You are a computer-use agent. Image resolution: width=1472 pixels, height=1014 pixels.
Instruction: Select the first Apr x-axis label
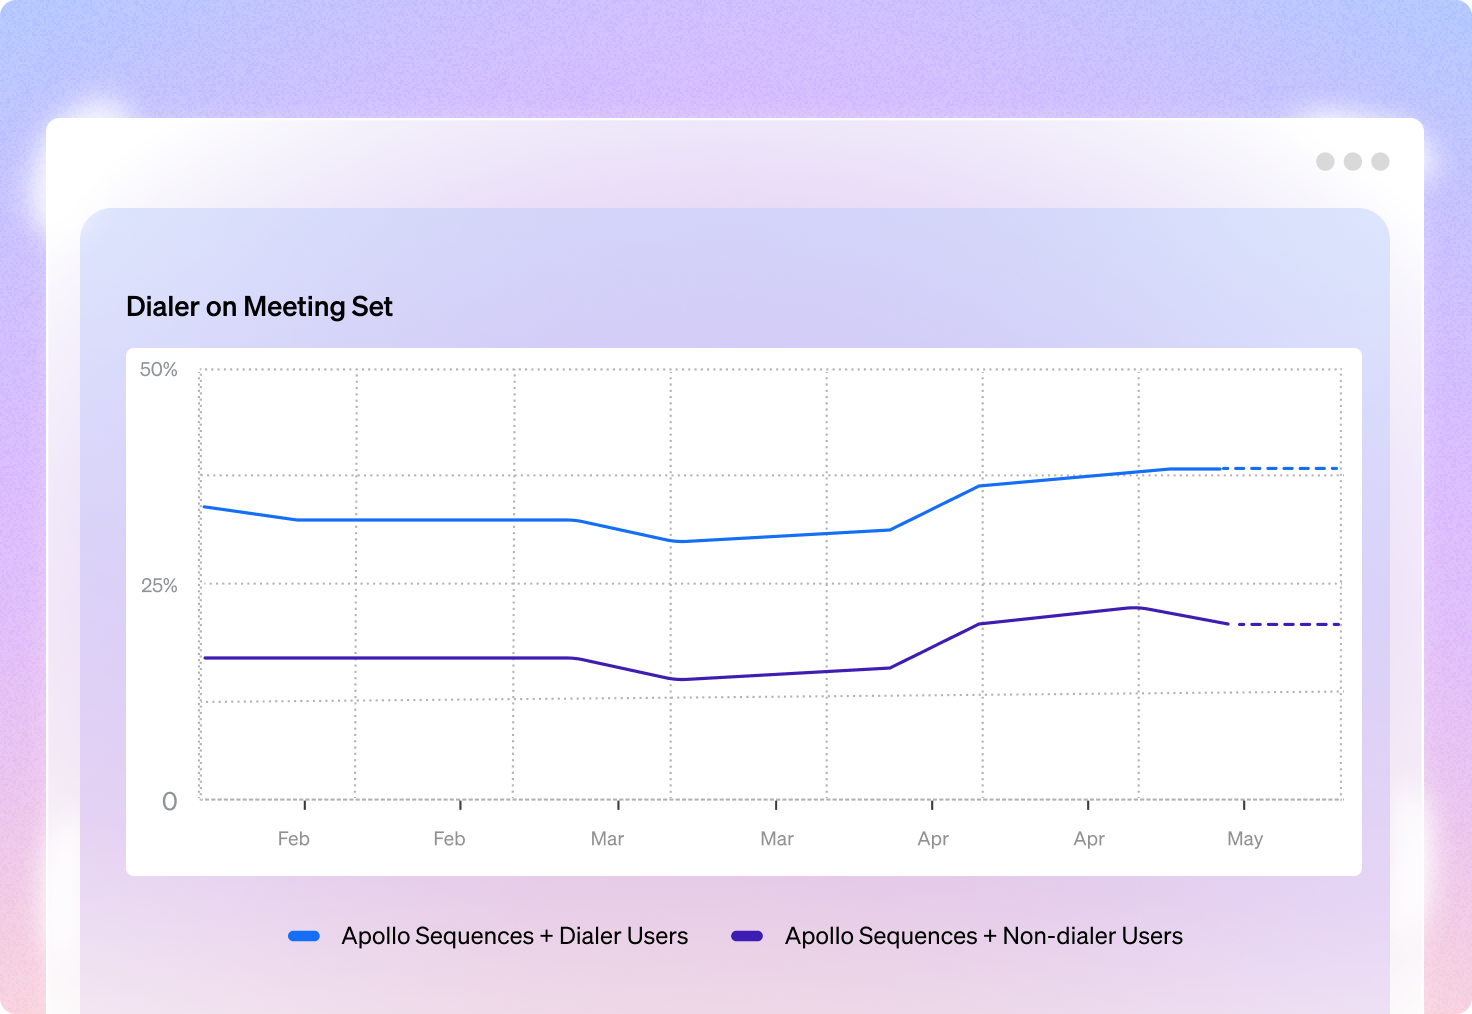coord(932,839)
